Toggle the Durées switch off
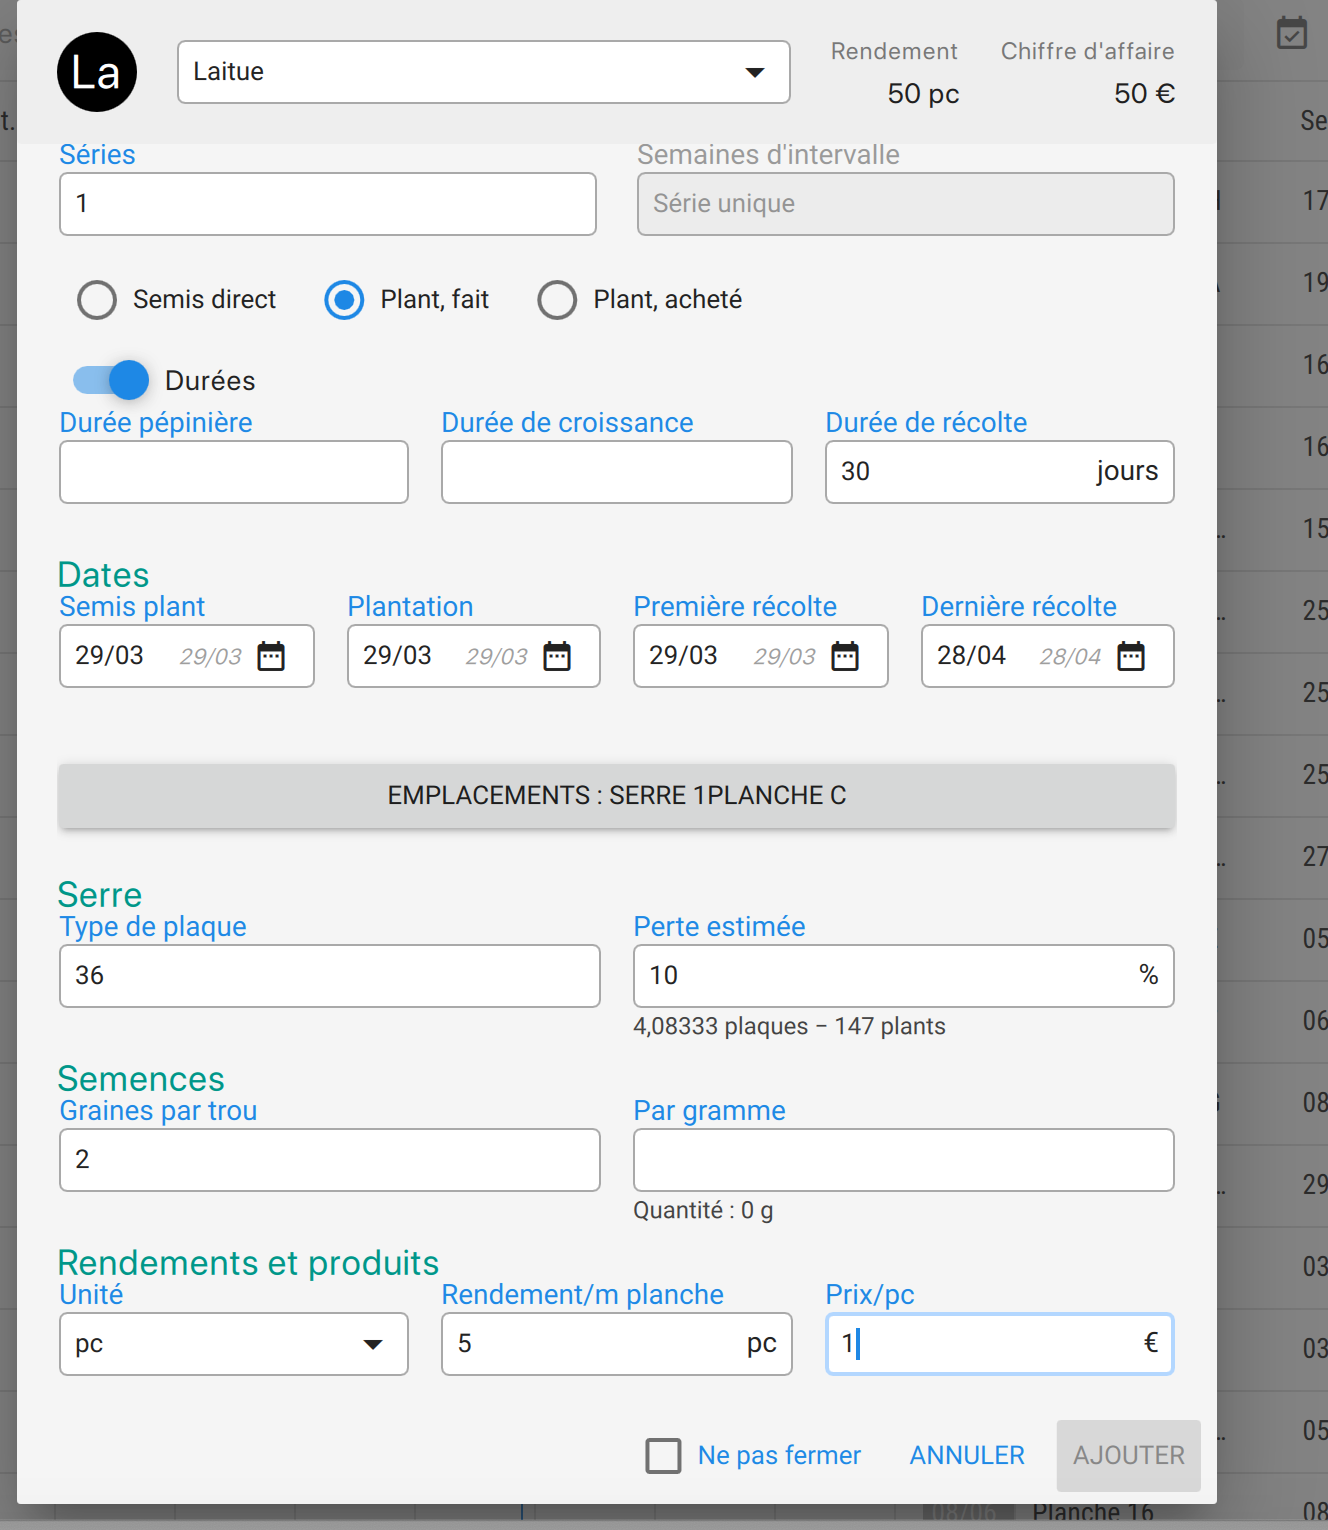Screen dimensions: 1328x1530 click(111, 380)
